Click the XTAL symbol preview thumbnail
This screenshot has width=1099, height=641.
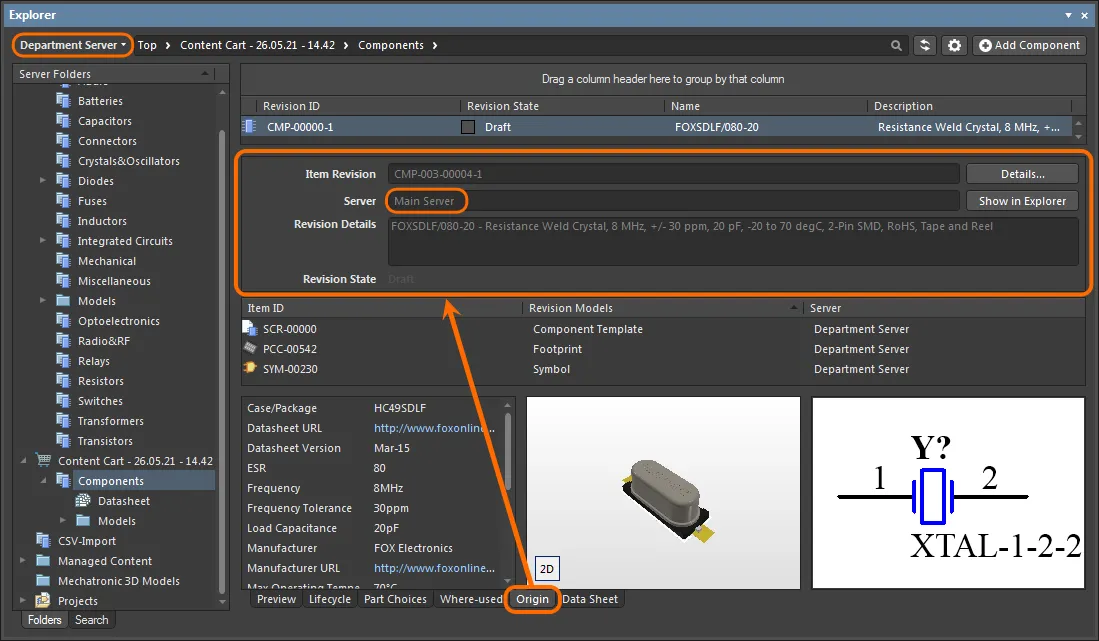948,492
